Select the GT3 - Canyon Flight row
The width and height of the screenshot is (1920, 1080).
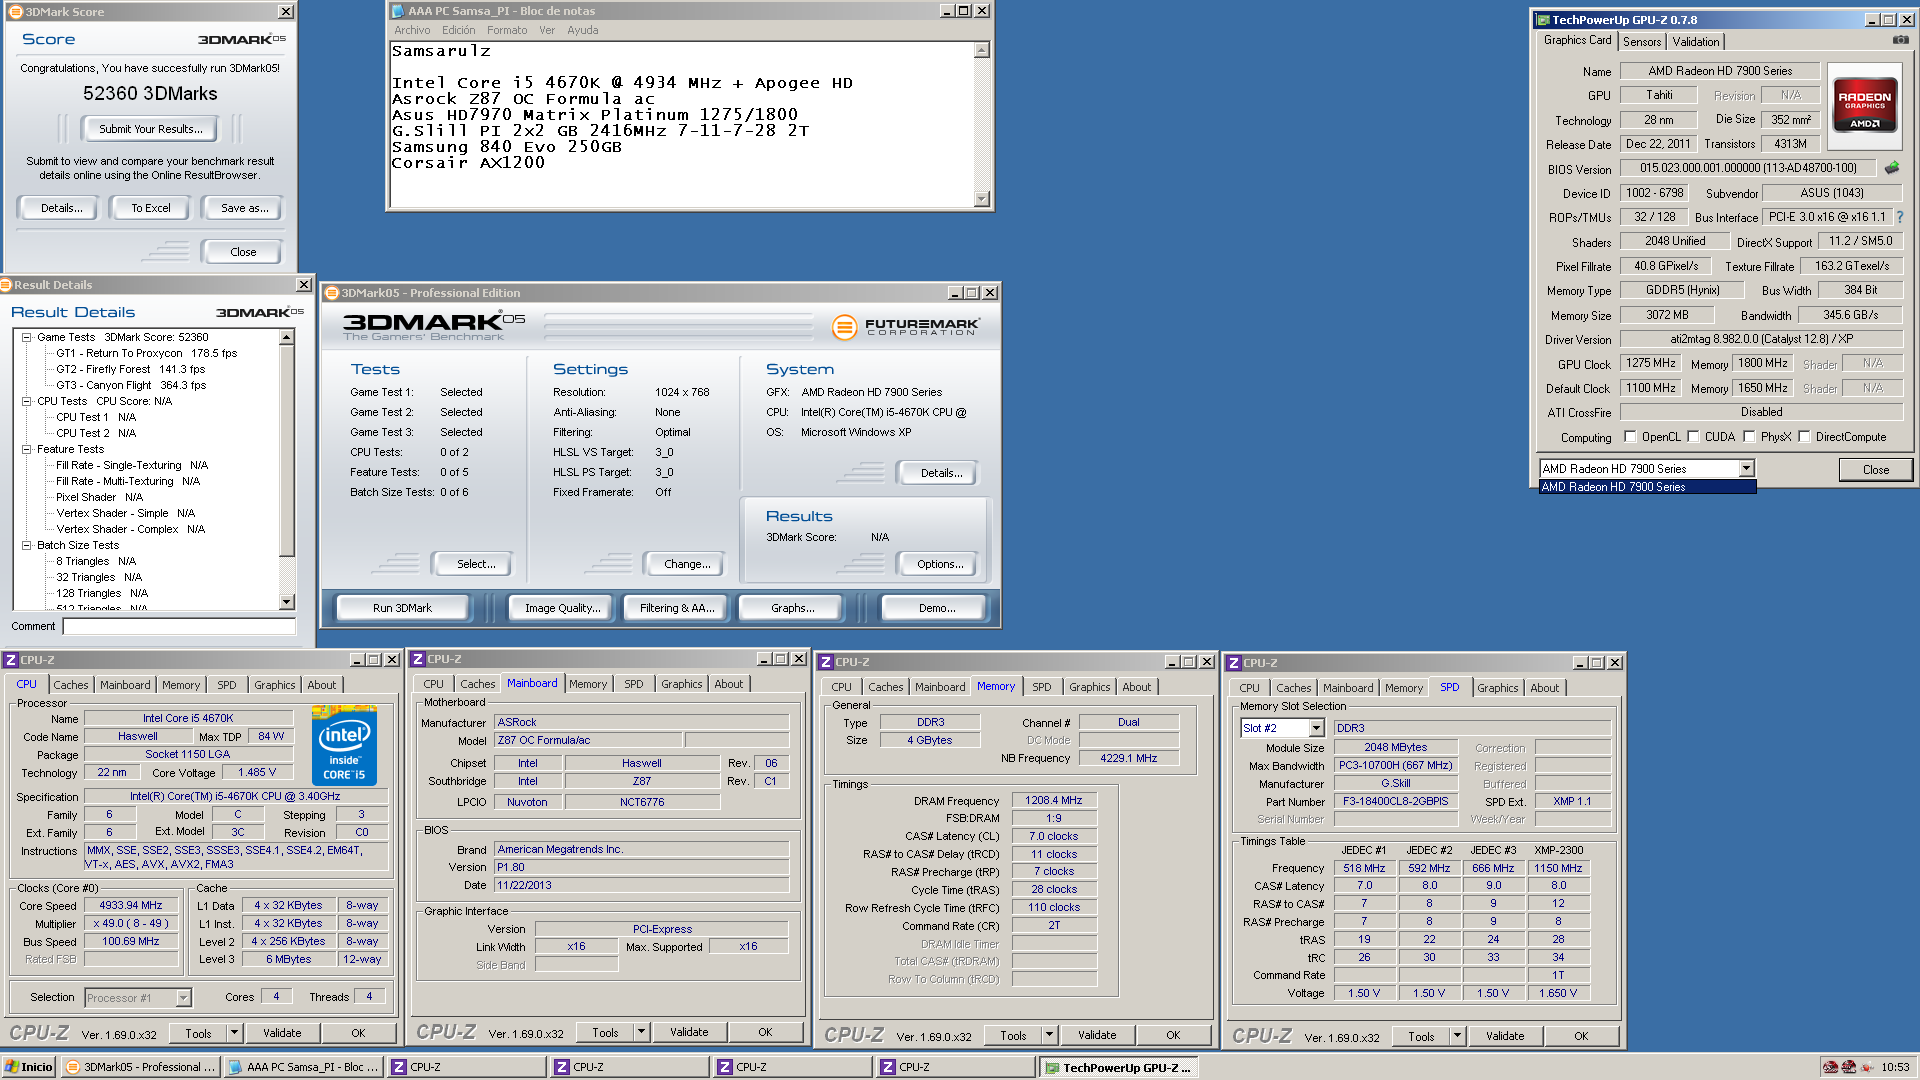click(131, 385)
